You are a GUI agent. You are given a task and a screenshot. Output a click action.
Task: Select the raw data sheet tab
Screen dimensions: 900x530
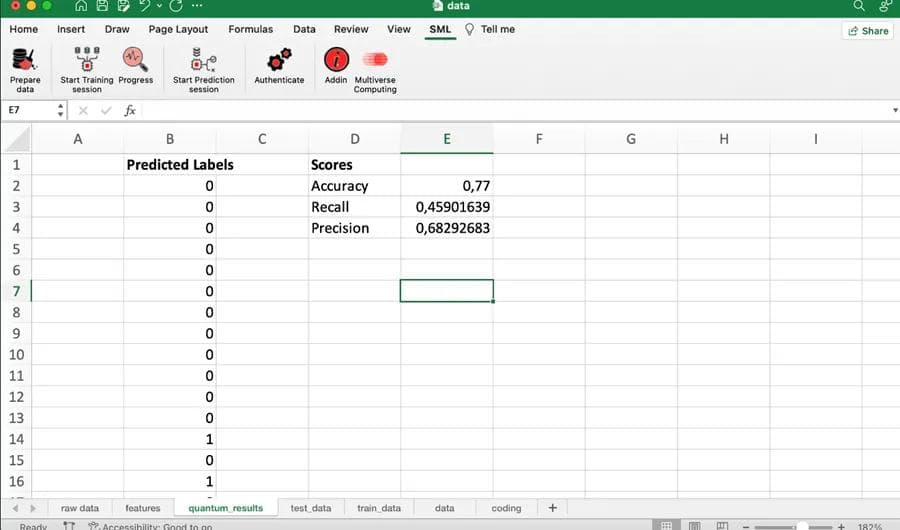(80, 508)
